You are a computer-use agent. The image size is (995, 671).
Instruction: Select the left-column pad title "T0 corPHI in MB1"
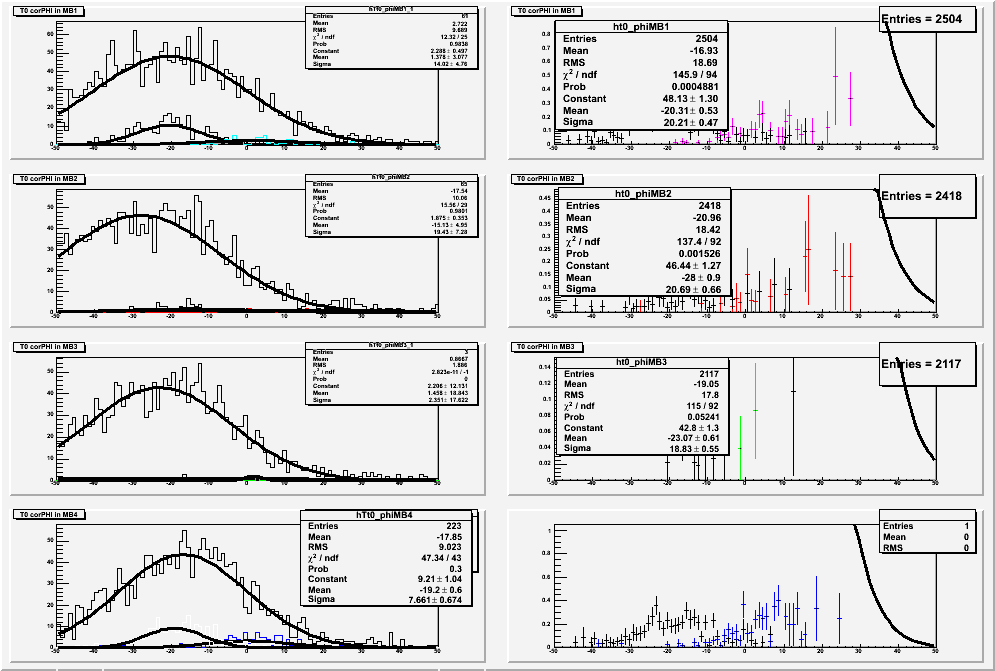tap(48, 11)
